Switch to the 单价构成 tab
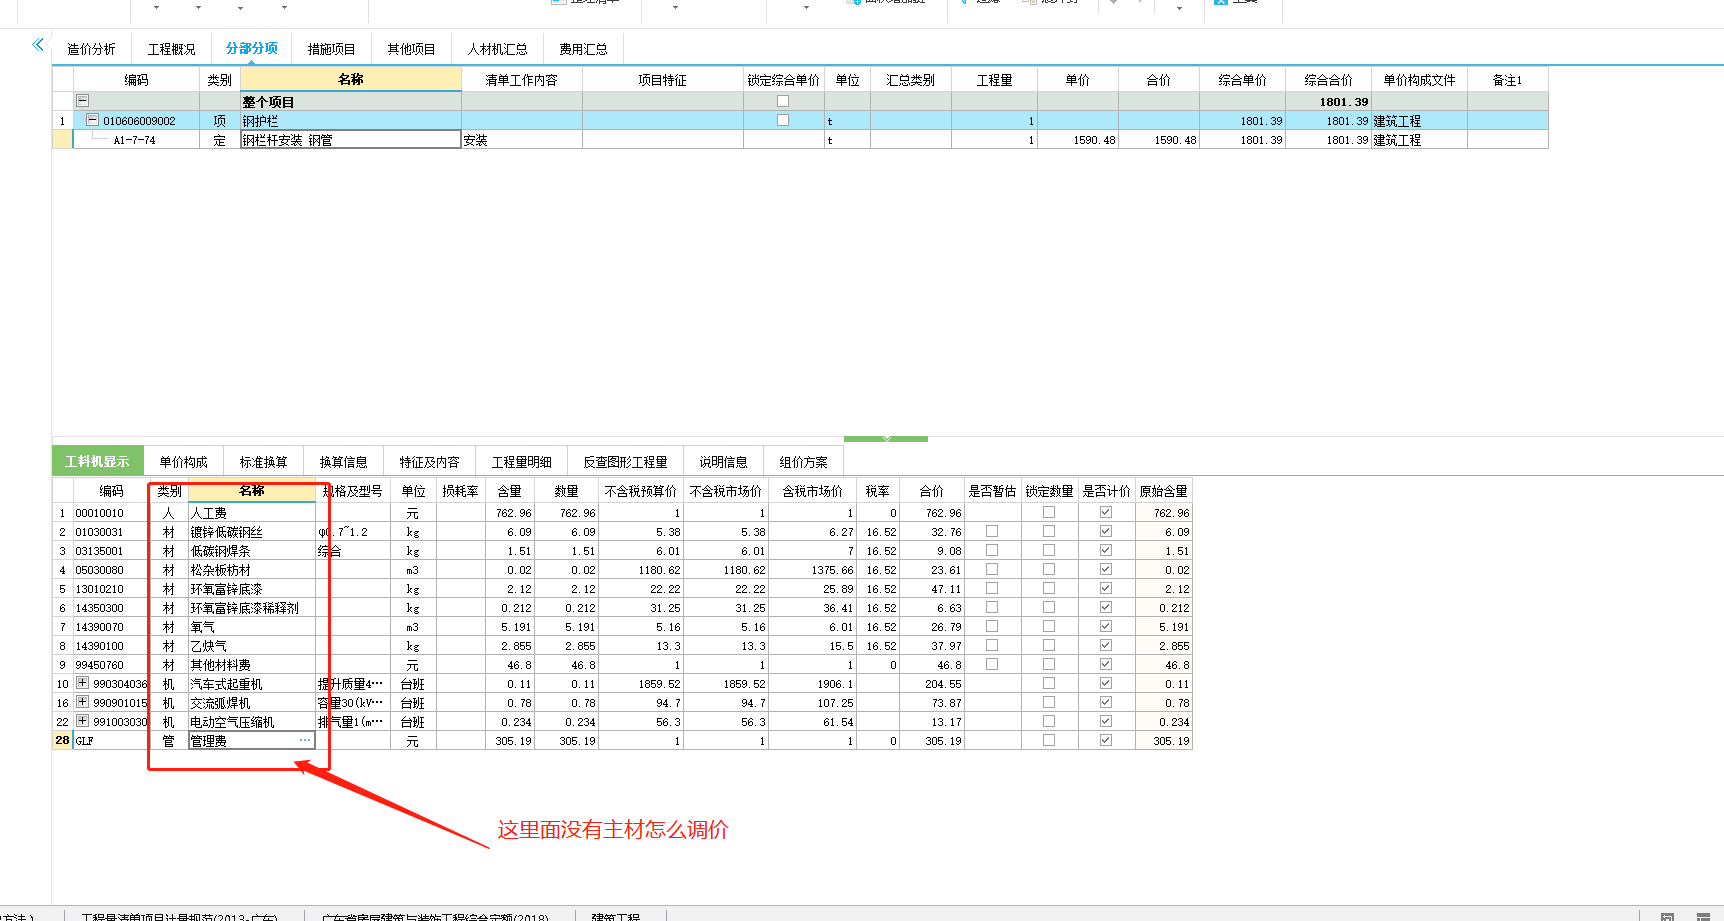The width and height of the screenshot is (1724, 921). point(183,462)
